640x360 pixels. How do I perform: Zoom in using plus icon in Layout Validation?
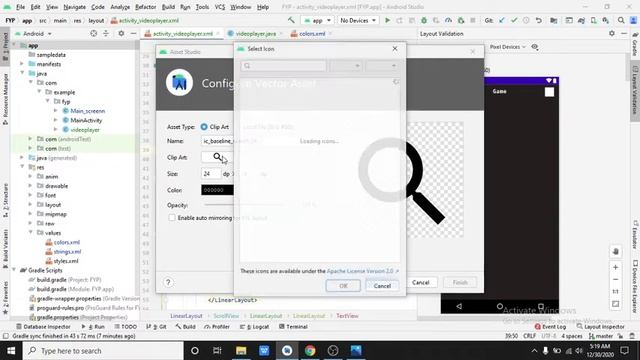tap(616, 267)
